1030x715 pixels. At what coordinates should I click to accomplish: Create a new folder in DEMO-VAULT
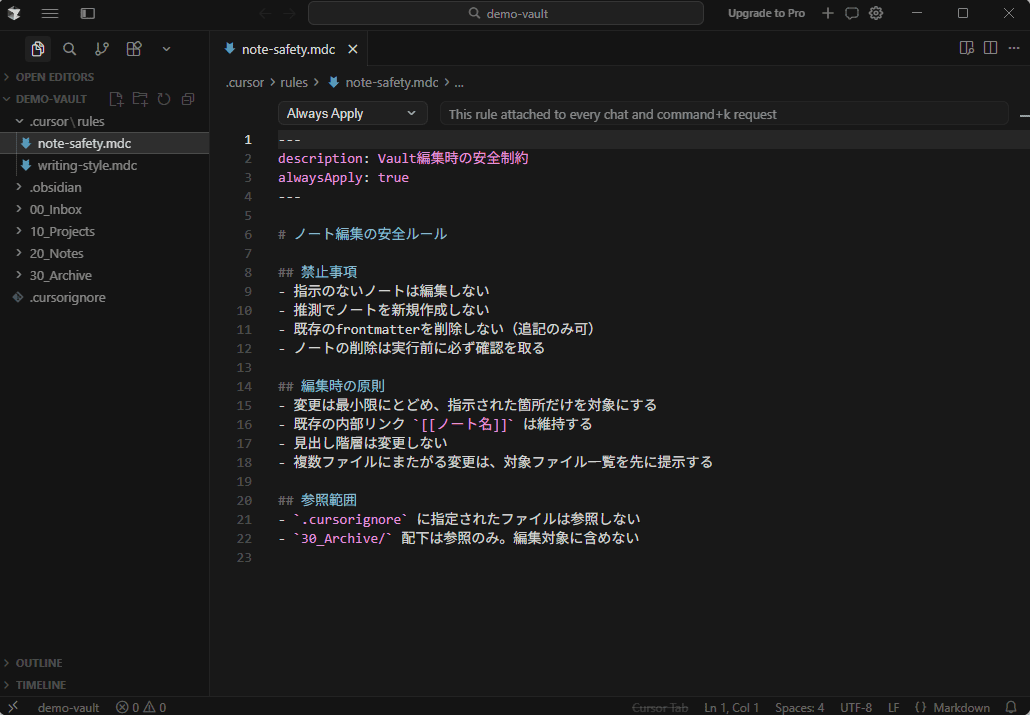(x=140, y=99)
